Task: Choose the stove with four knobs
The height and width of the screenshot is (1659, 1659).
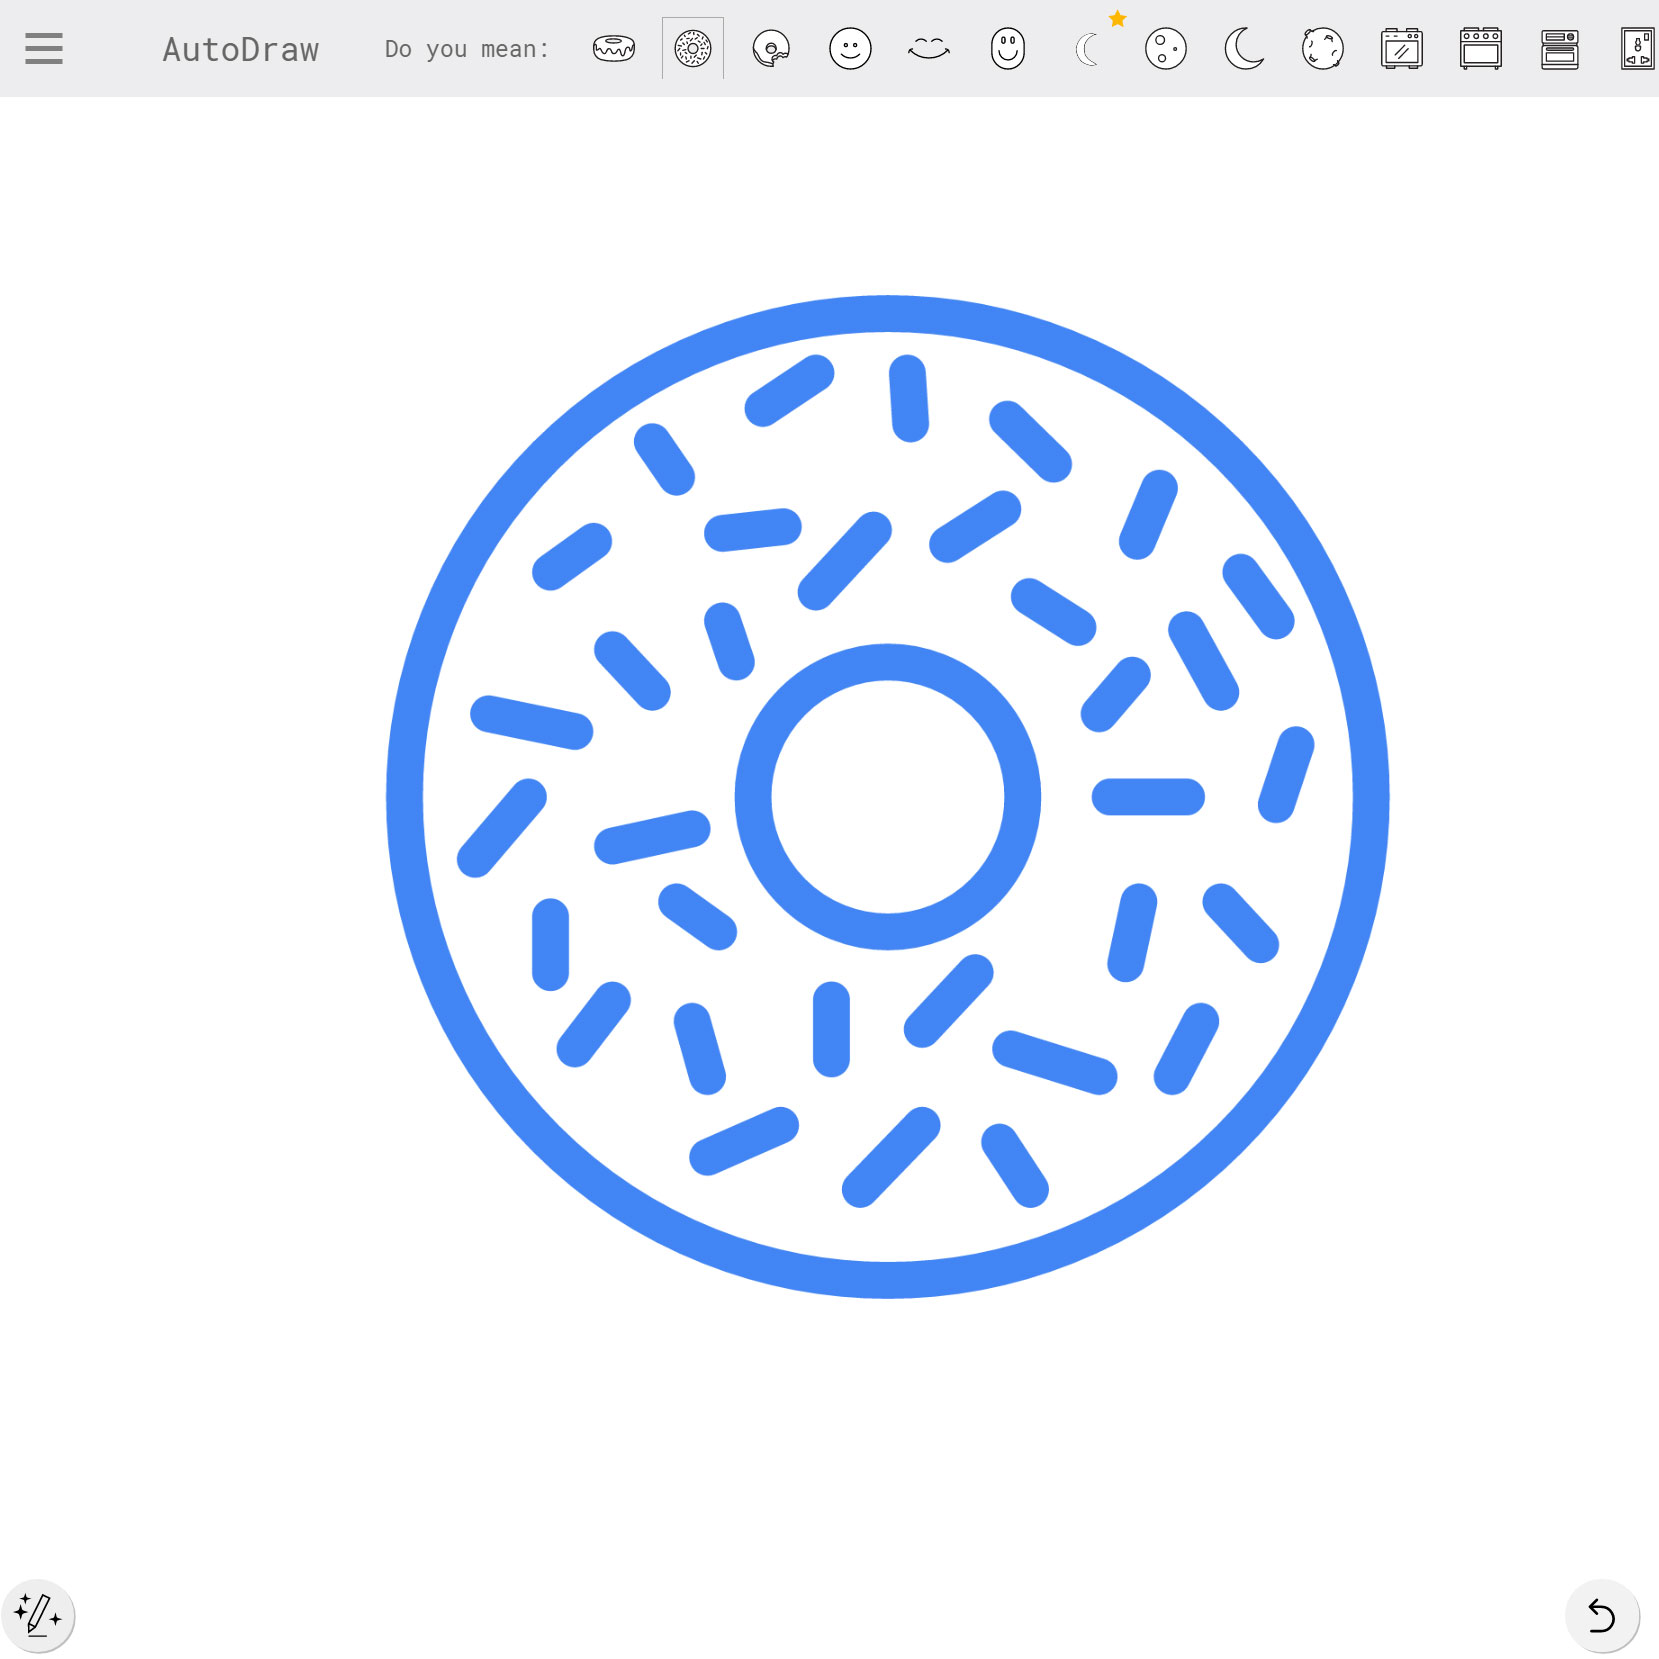Action: pyautogui.click(x=1480, y=48)
